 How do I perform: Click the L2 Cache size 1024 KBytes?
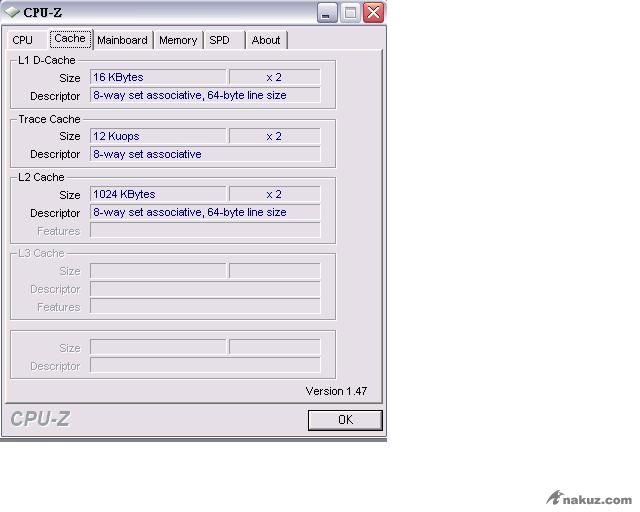(x=158, y=194)
